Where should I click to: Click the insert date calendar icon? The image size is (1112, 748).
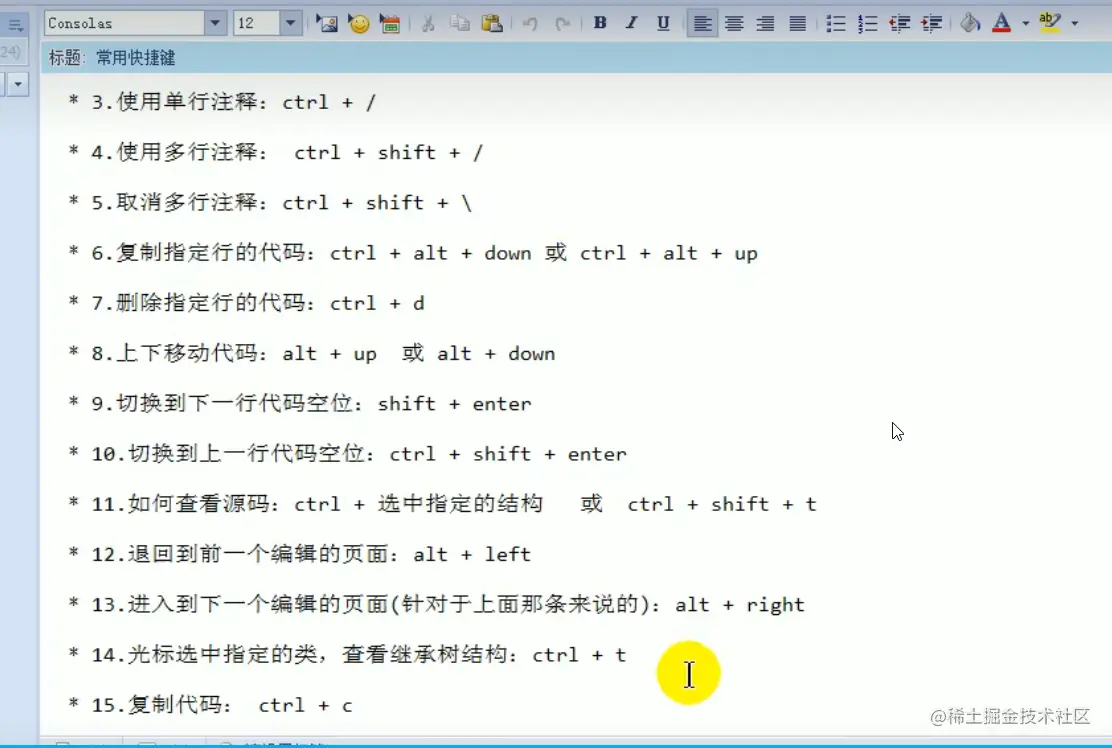(x=389, y=23)
